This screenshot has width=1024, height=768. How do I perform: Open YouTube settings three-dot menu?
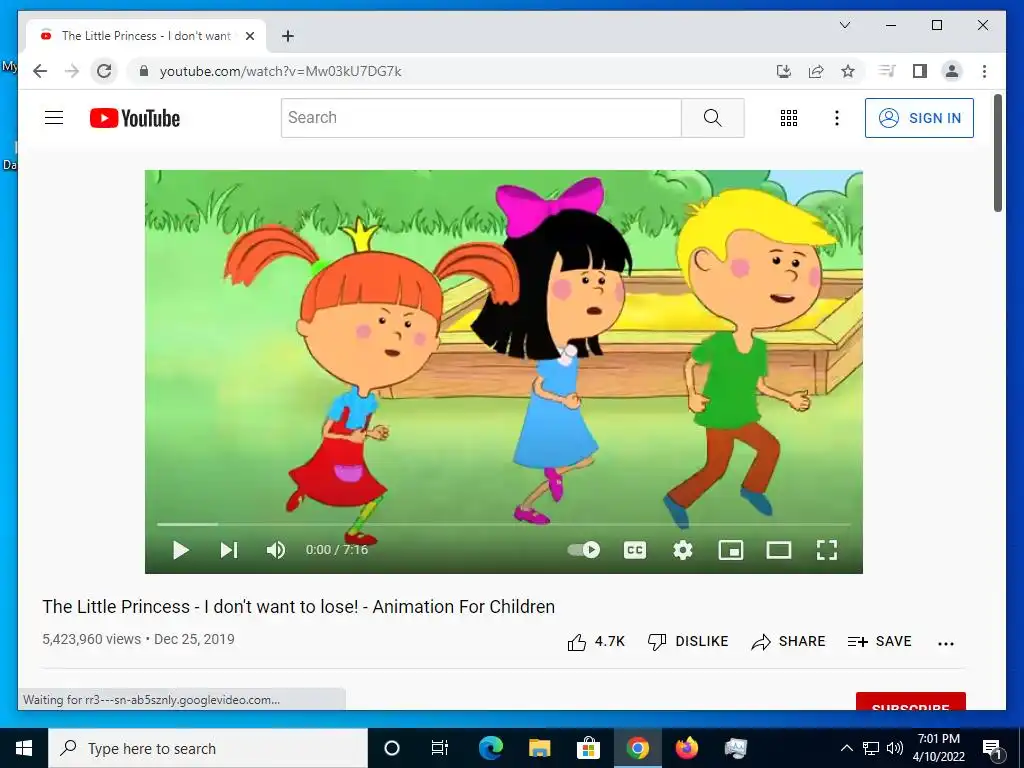click(837, 118)
